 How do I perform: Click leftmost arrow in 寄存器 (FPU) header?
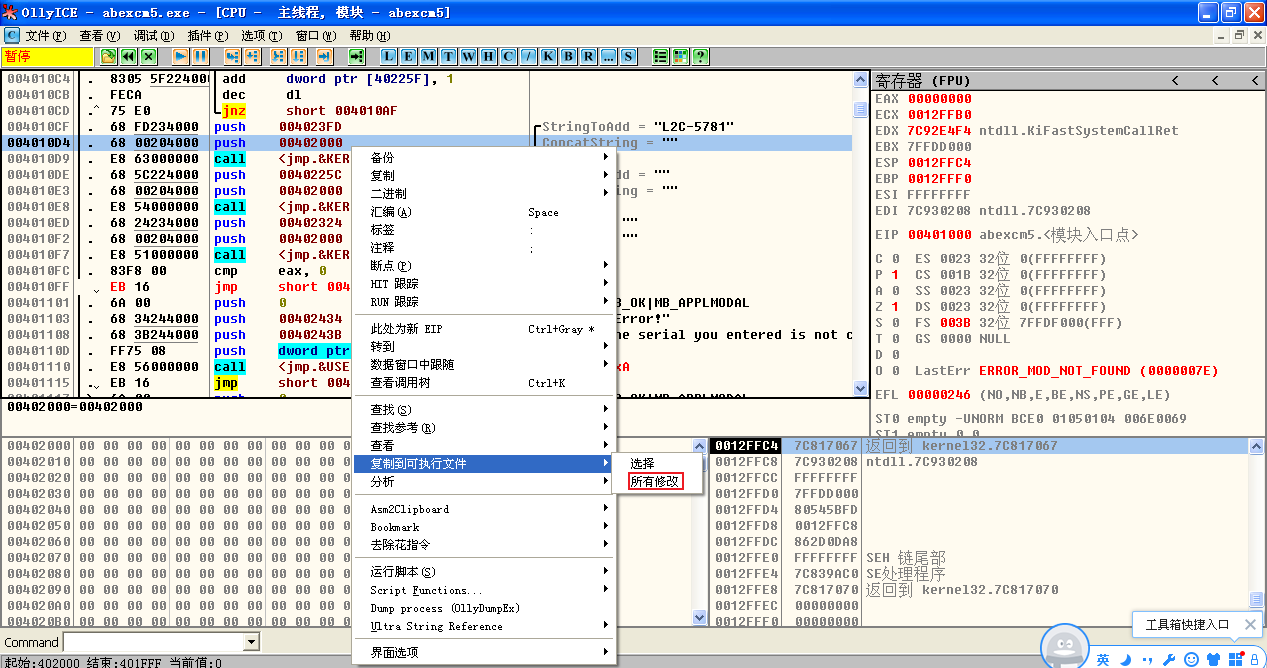[x=1175, y=80]
